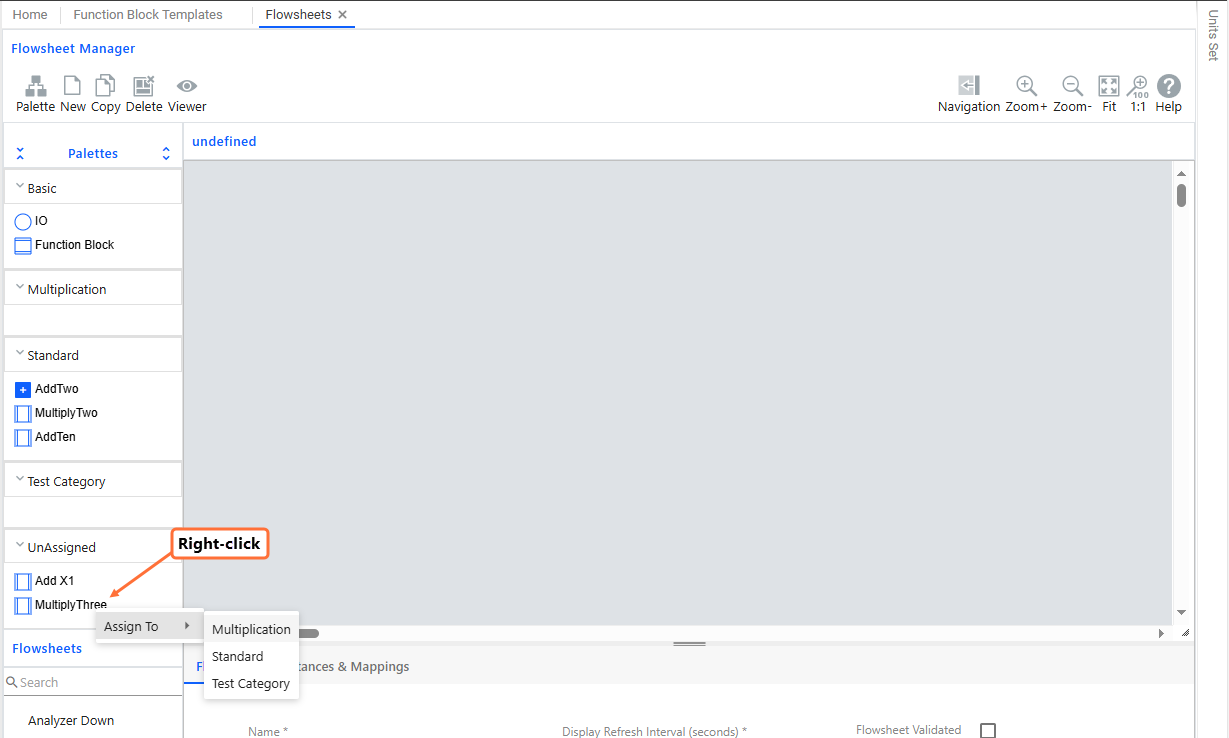Click the vertical scrollbar thumb of canvas
This screenshot has height=738, width=1229.
(x=1182, y=195)
